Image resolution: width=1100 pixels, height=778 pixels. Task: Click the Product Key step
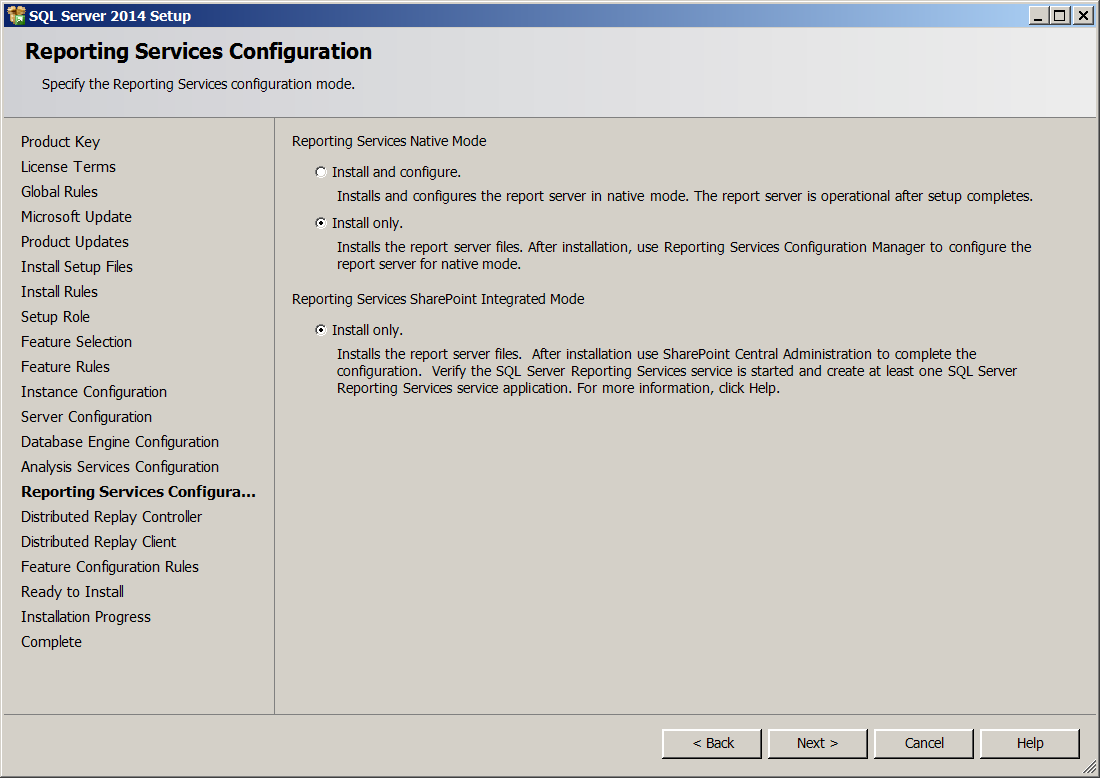point(60,142)
